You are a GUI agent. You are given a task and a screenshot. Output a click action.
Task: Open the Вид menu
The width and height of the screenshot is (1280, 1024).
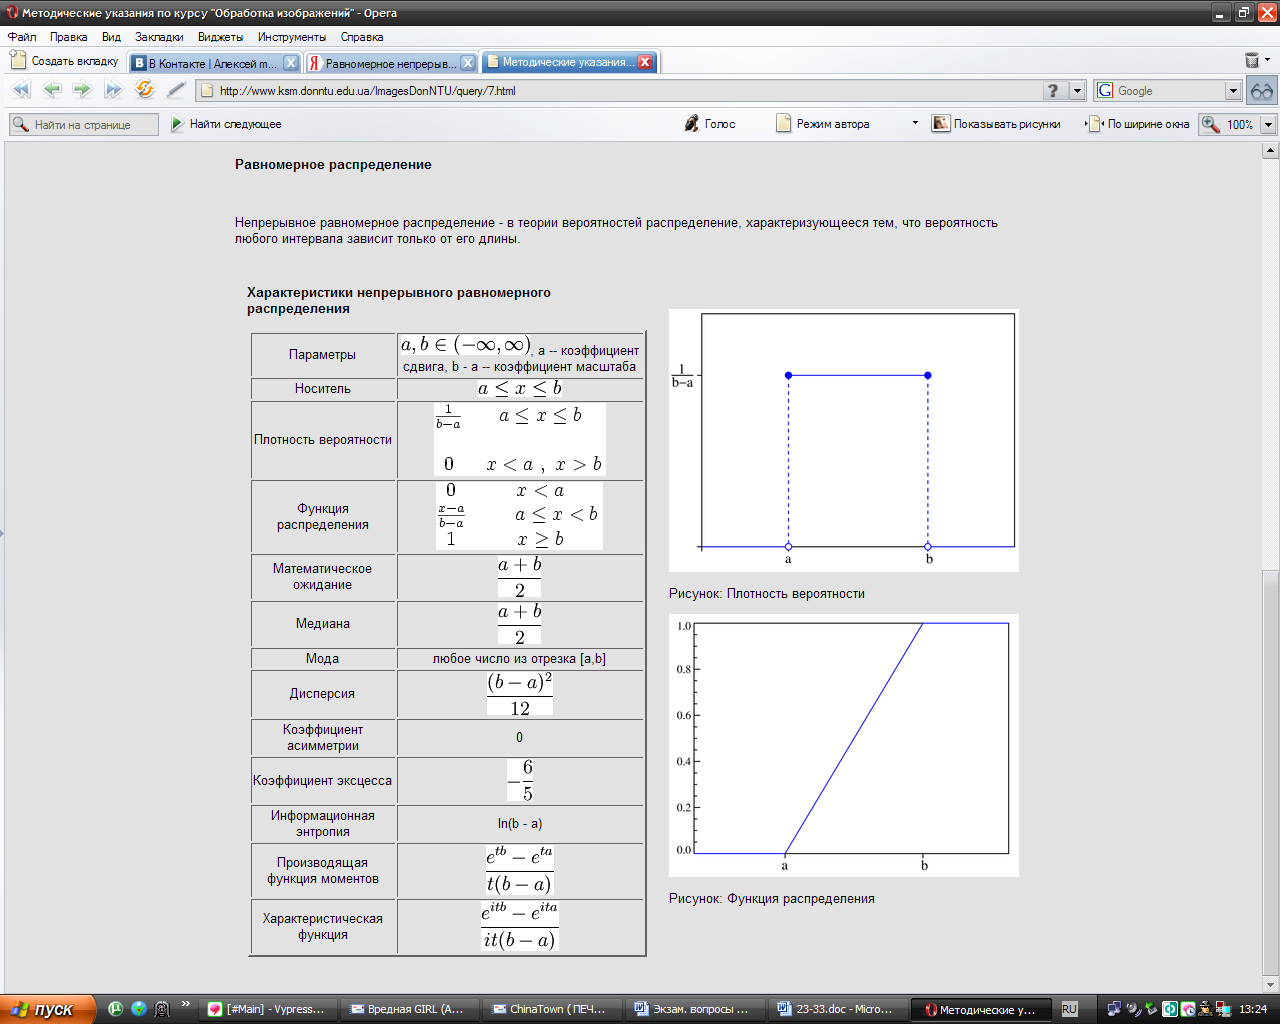pos(111,37)
